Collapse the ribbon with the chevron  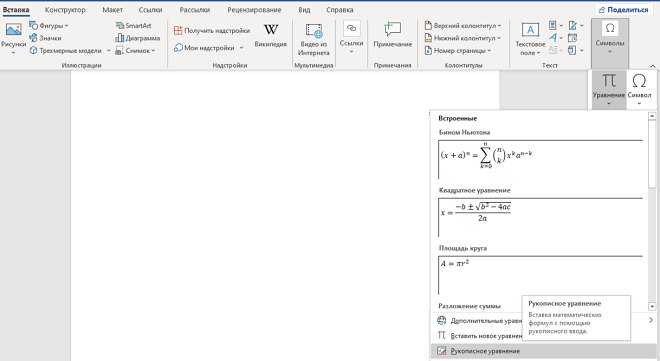tap(652, 66)
